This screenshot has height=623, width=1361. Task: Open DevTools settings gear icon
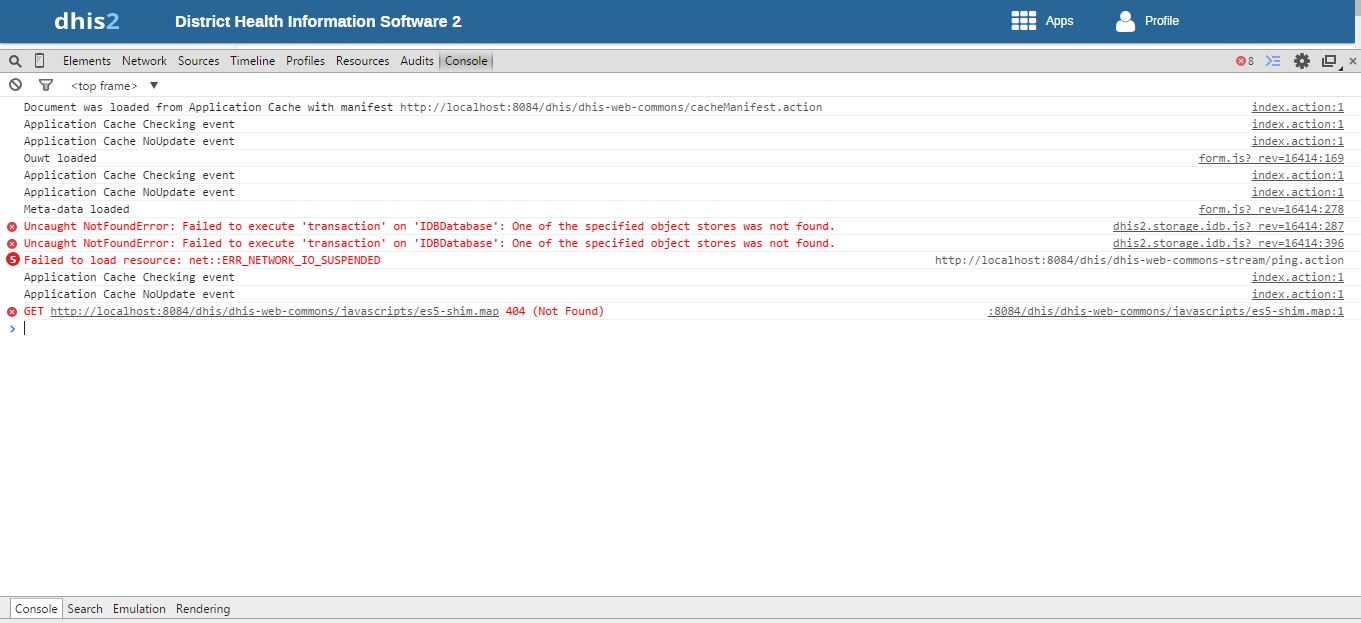pyautogui.click(x=1301, y=61)
